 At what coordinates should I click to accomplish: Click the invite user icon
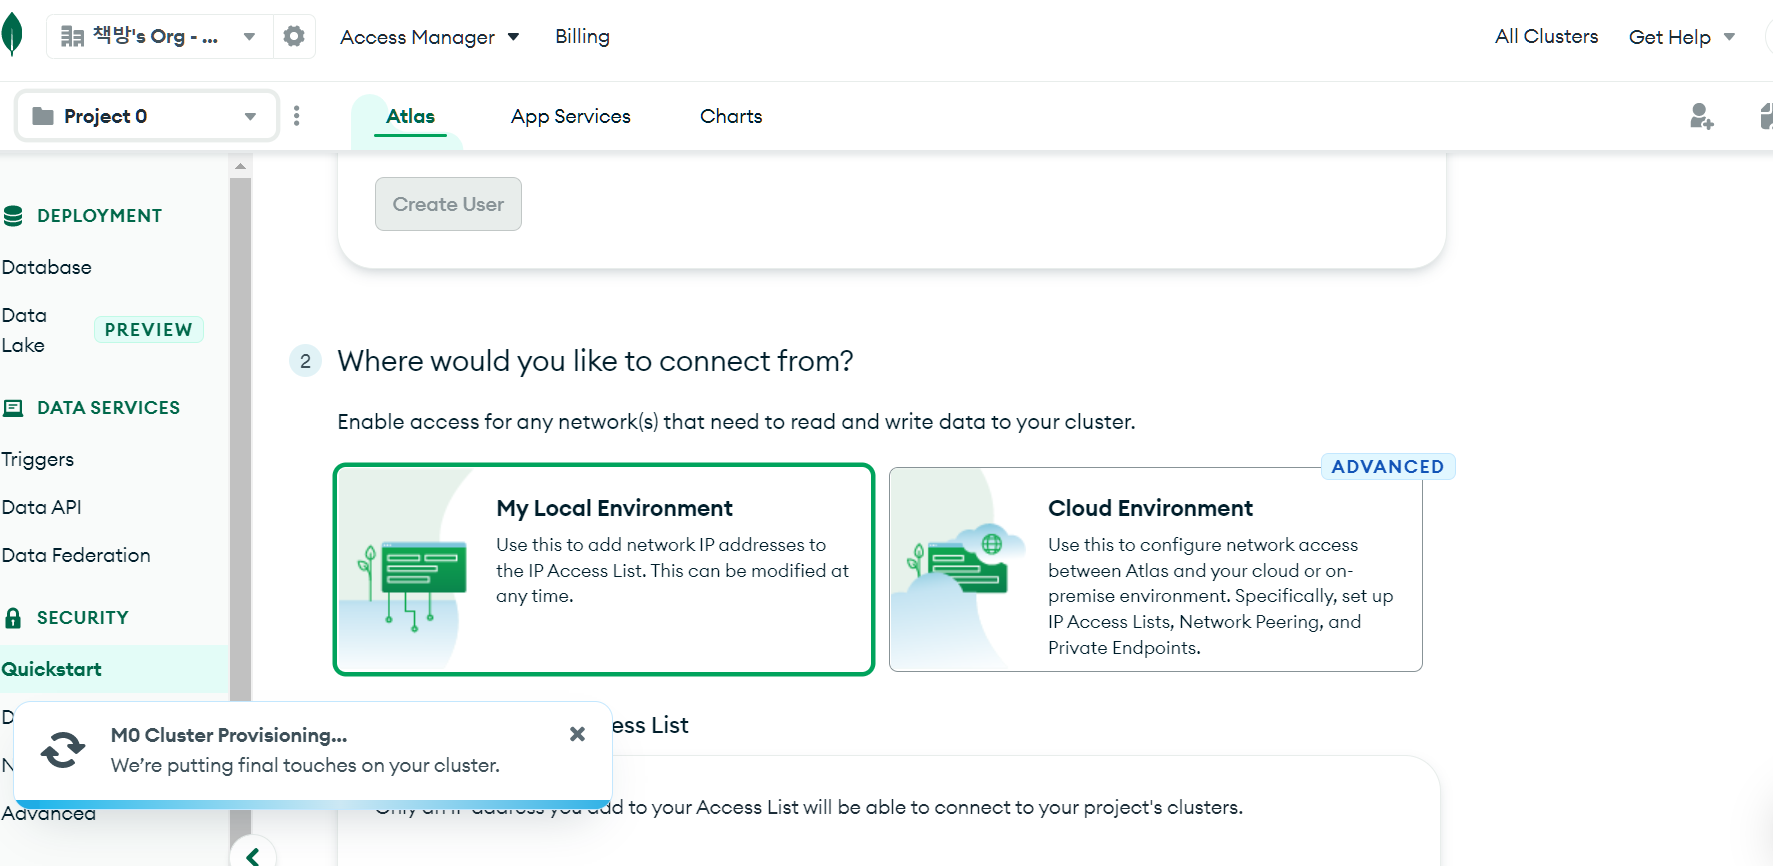1701,116
